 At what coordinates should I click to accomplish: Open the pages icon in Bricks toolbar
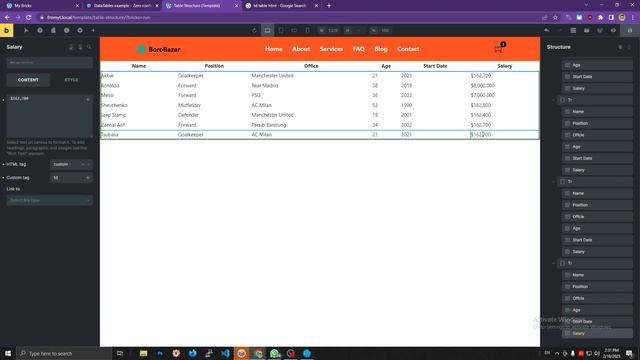(x=53, y=31)
